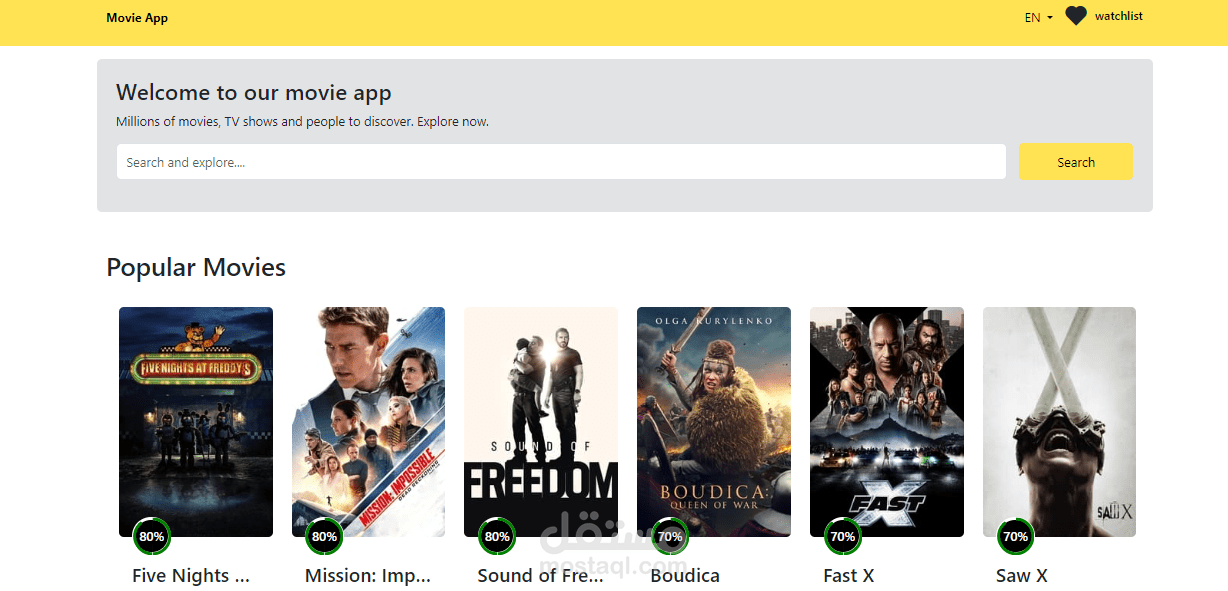This screenshot has height=591, width=1228.
Task: Click the 70% rating badge on Fast X
Action: [x=843, y=537]
